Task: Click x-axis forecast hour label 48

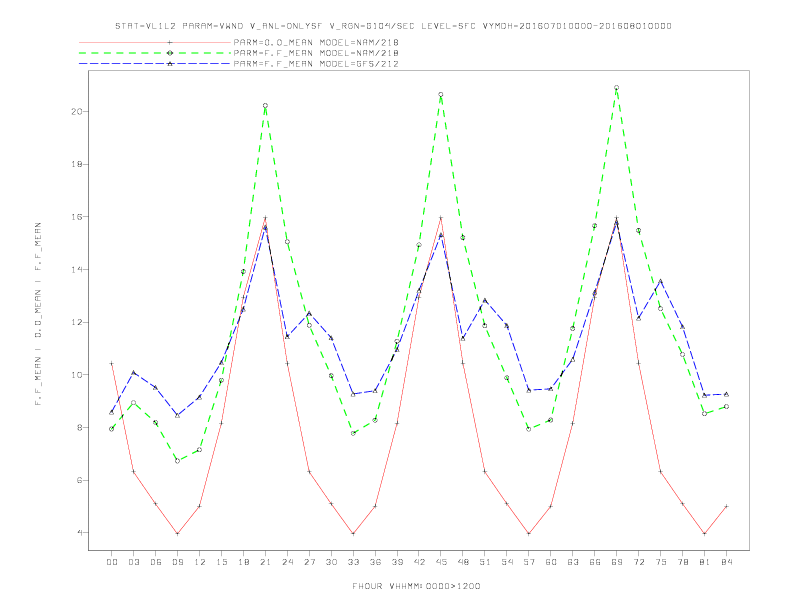Action: click(x=463, y=562)
